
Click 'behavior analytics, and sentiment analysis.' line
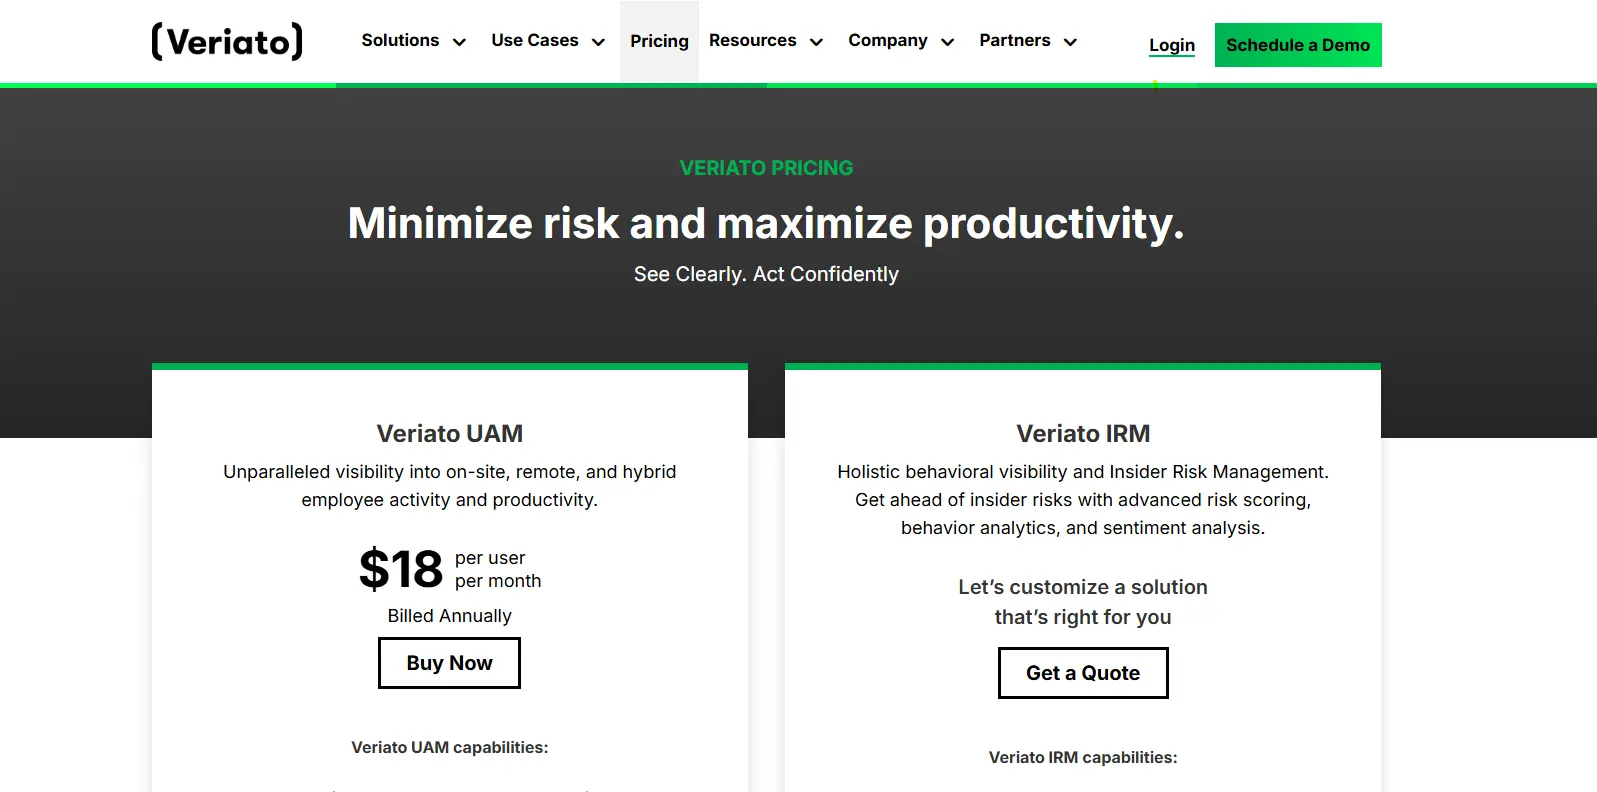[1083, 528]
